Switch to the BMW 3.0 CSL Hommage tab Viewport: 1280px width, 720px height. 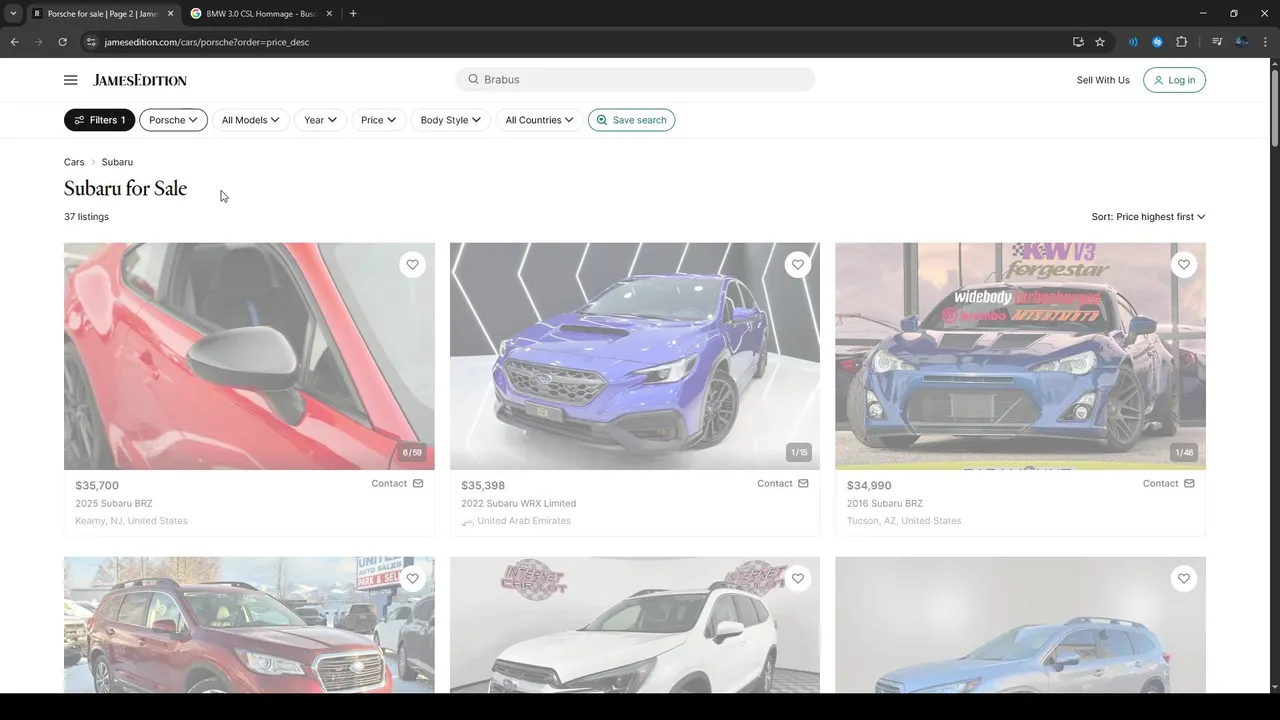pos(261,14)
